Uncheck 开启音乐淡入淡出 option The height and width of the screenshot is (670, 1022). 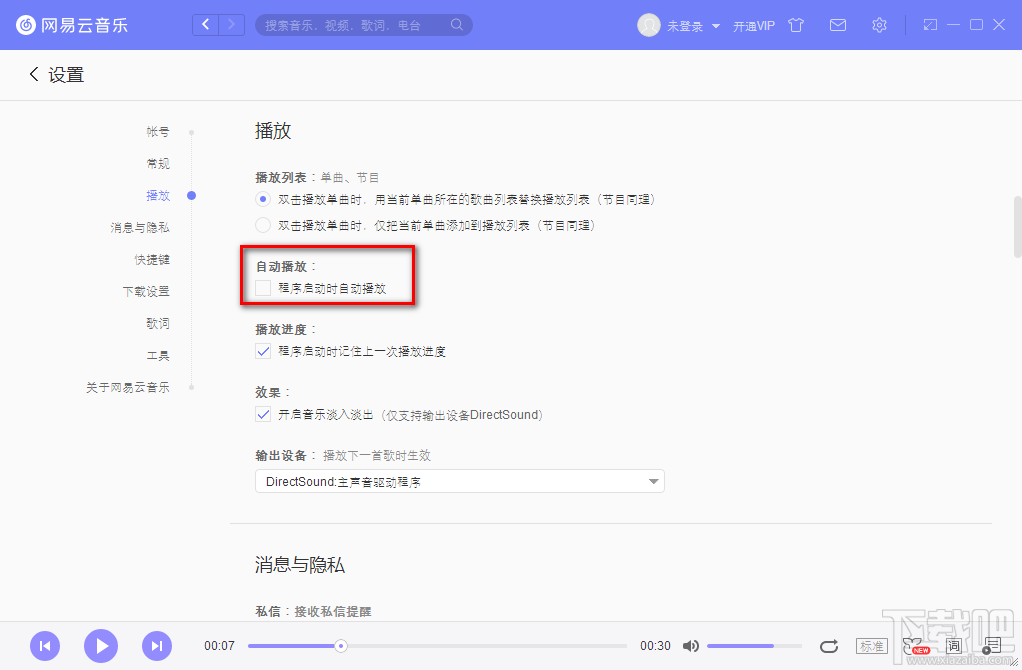(262, 414)
